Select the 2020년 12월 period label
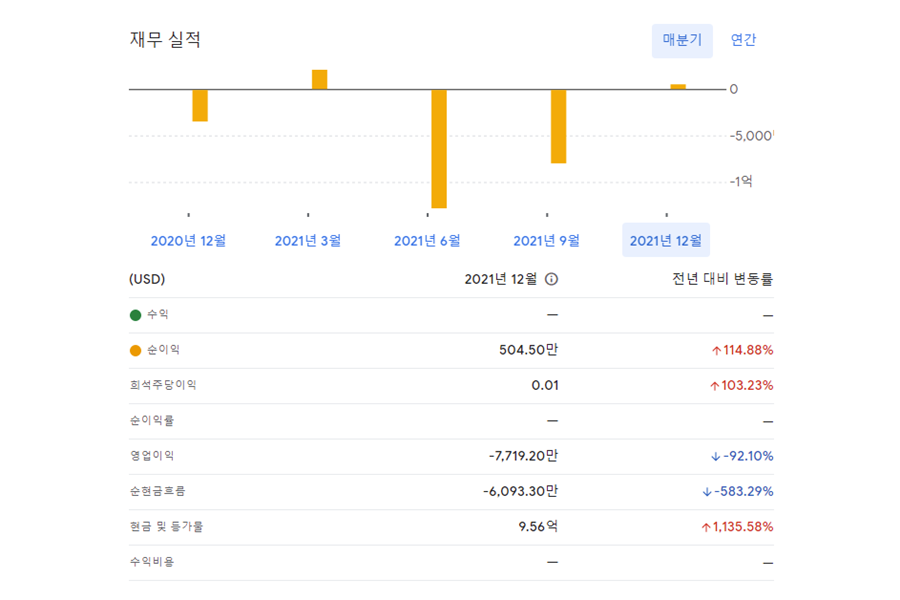Screen dimensions: 900x600 coord(189,240)
